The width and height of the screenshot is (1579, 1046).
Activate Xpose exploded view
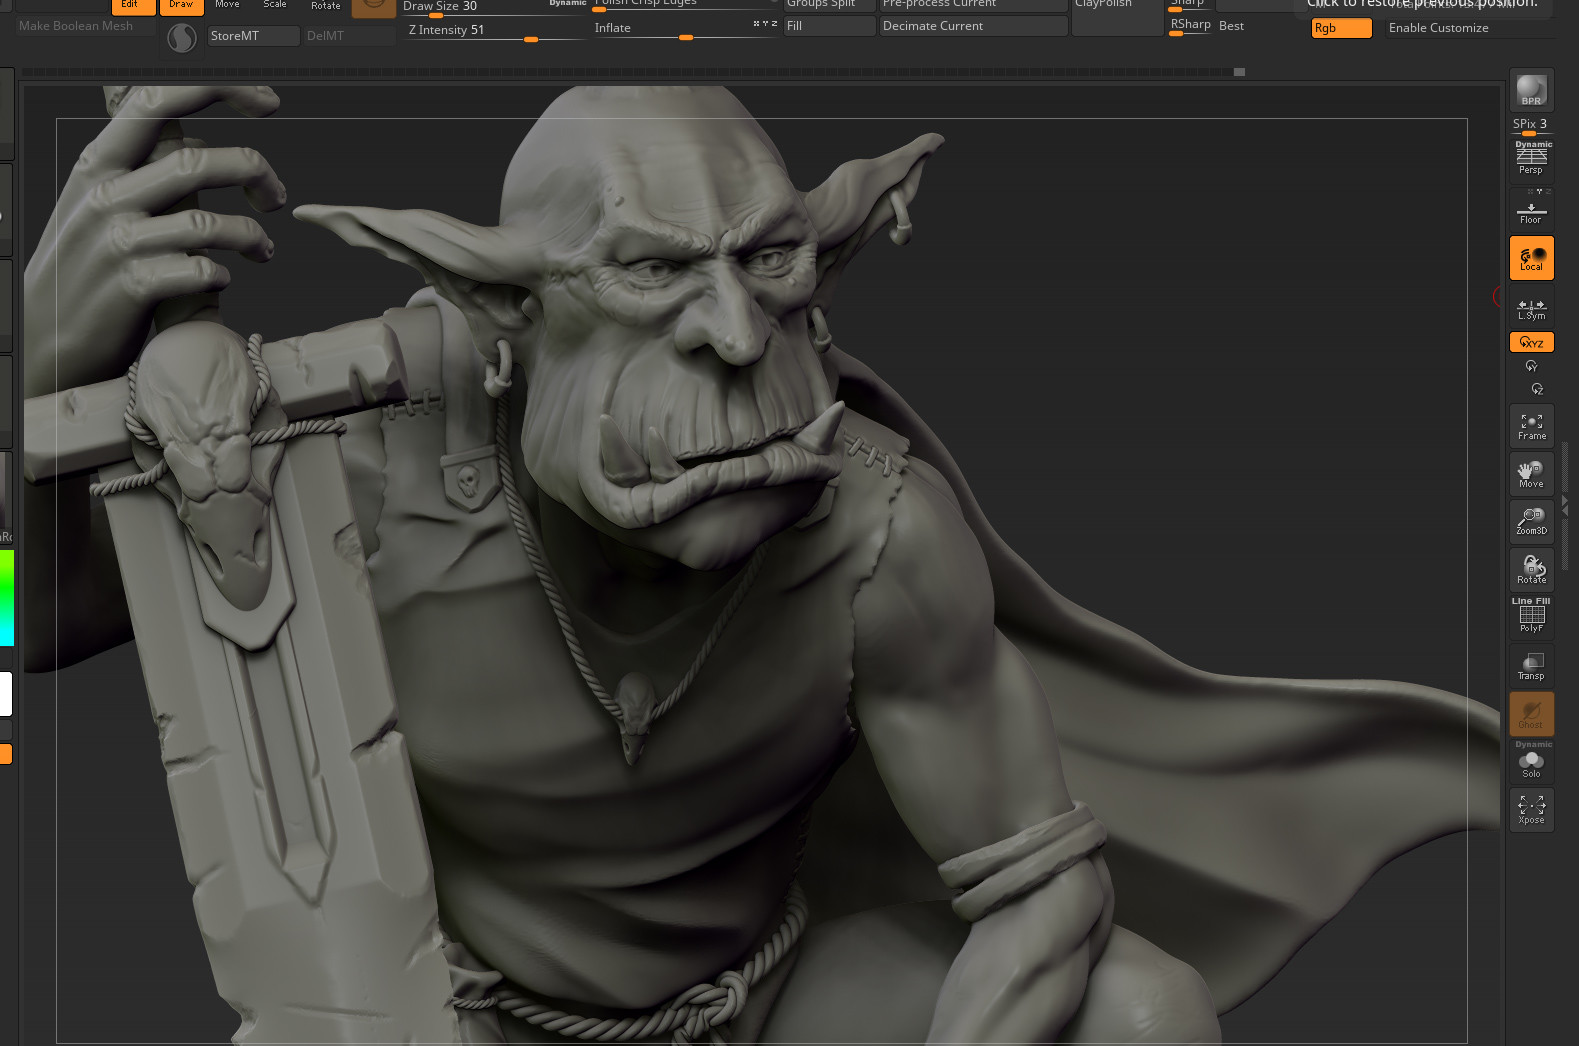click(1531, 810)
